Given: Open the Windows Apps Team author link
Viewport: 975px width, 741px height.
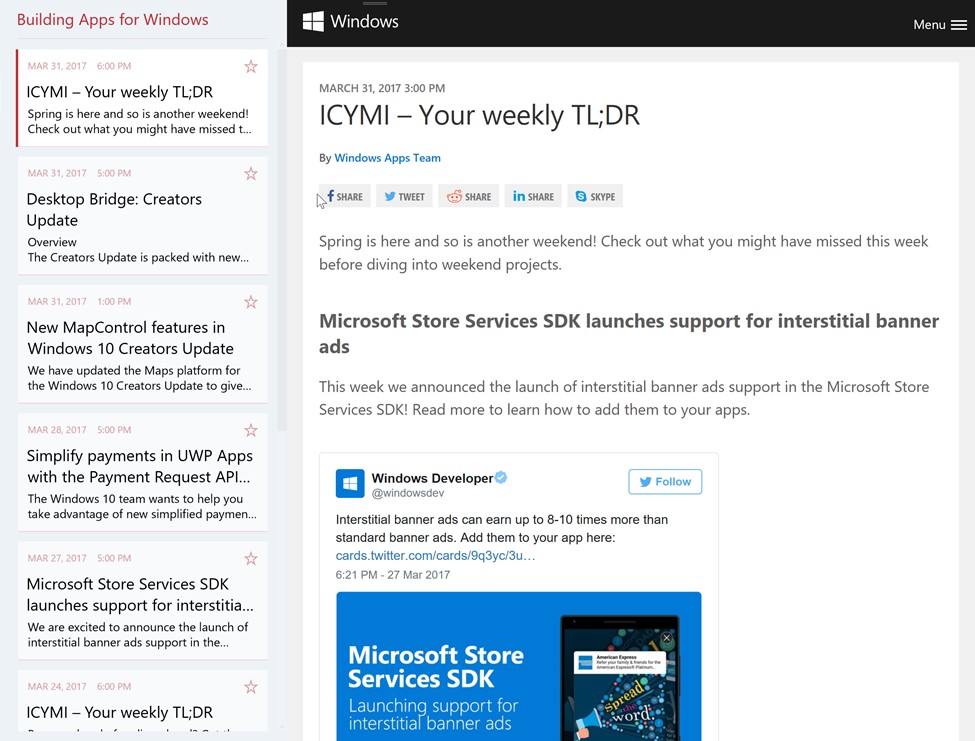Looking at the screenshot, I should [387, 158].
